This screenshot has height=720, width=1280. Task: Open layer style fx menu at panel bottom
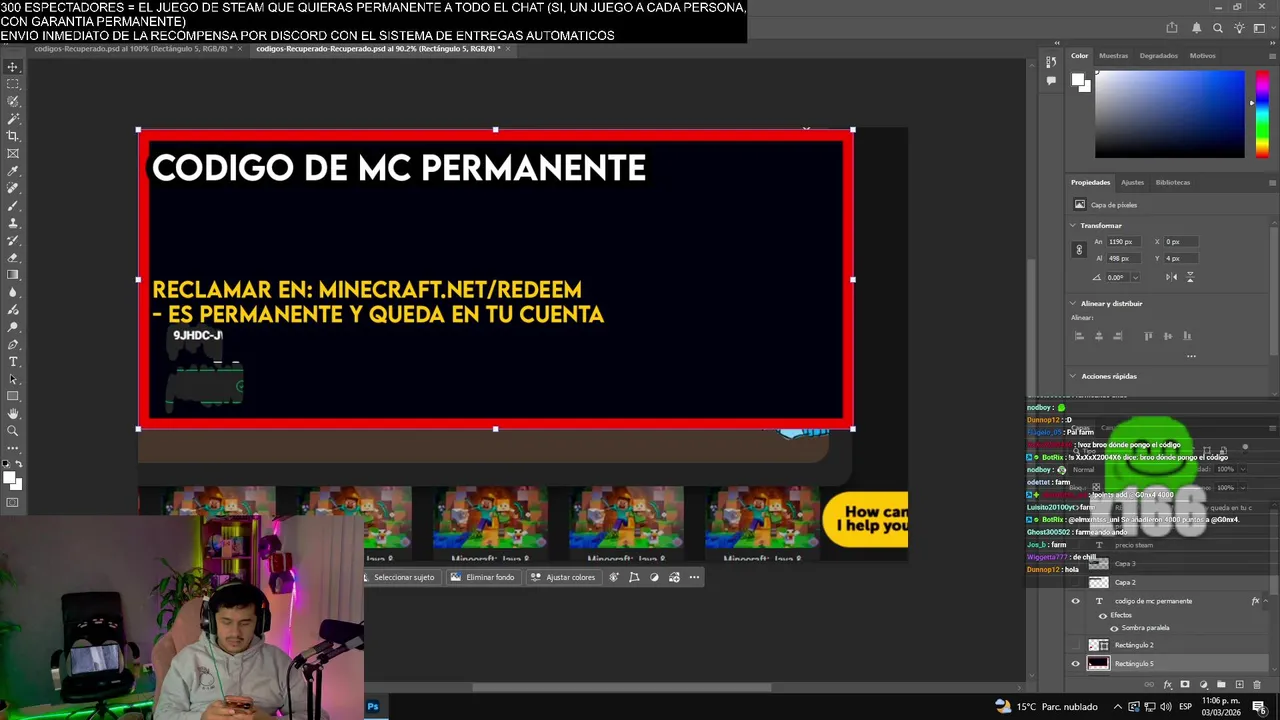point(1167,685)
